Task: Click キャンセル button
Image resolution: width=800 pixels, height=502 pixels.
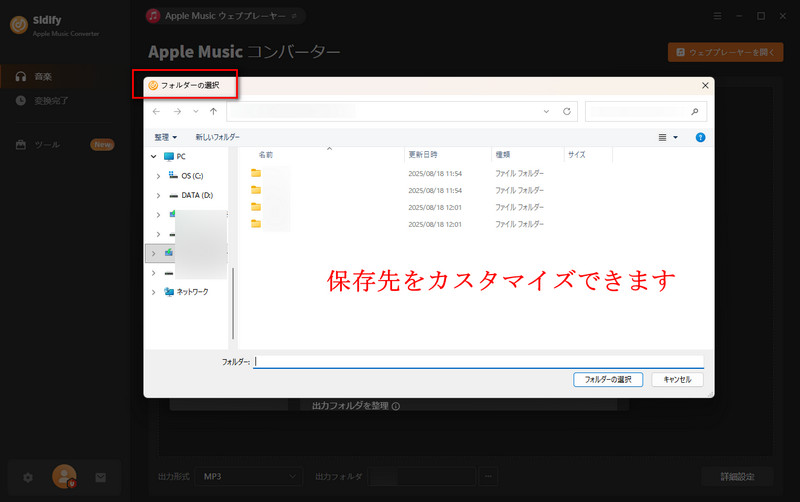Action: click(x=677, y=380)
